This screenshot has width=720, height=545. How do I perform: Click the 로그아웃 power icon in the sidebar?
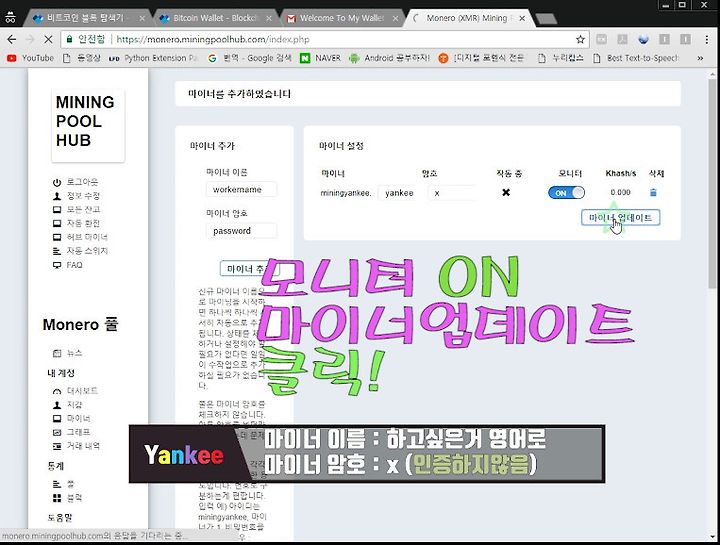tap(57, 182)
